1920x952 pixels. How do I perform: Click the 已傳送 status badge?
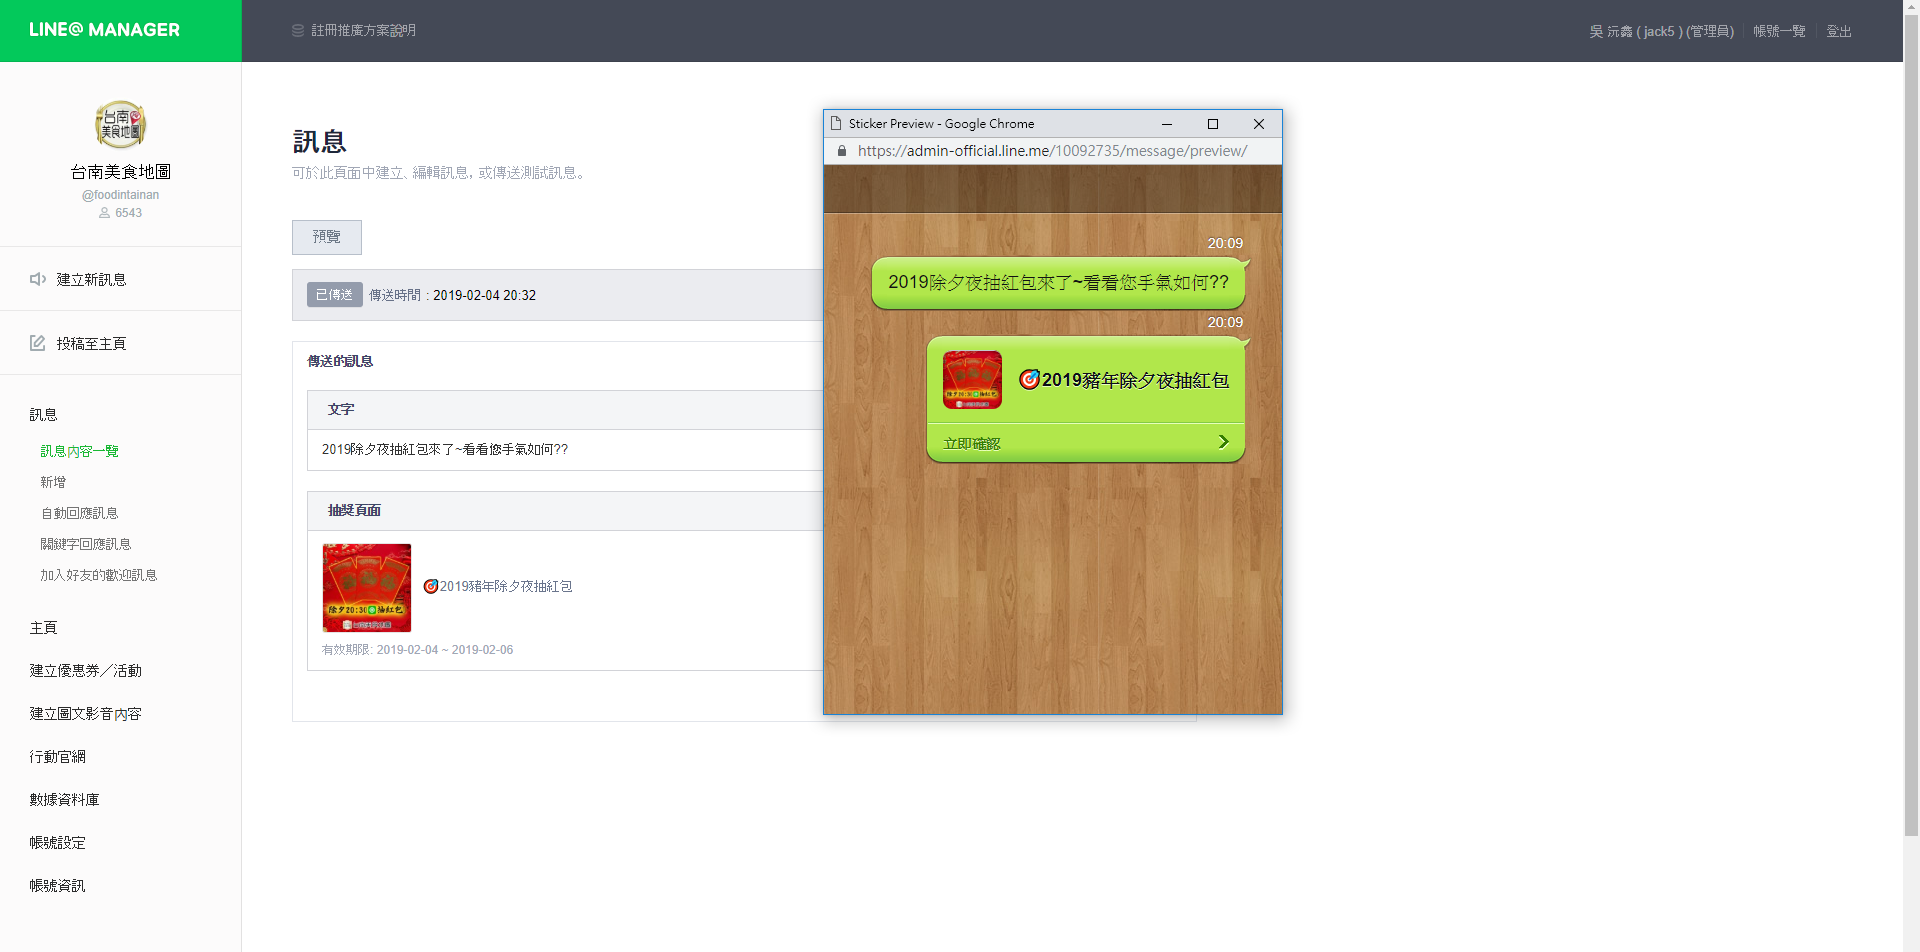point(334,294)
